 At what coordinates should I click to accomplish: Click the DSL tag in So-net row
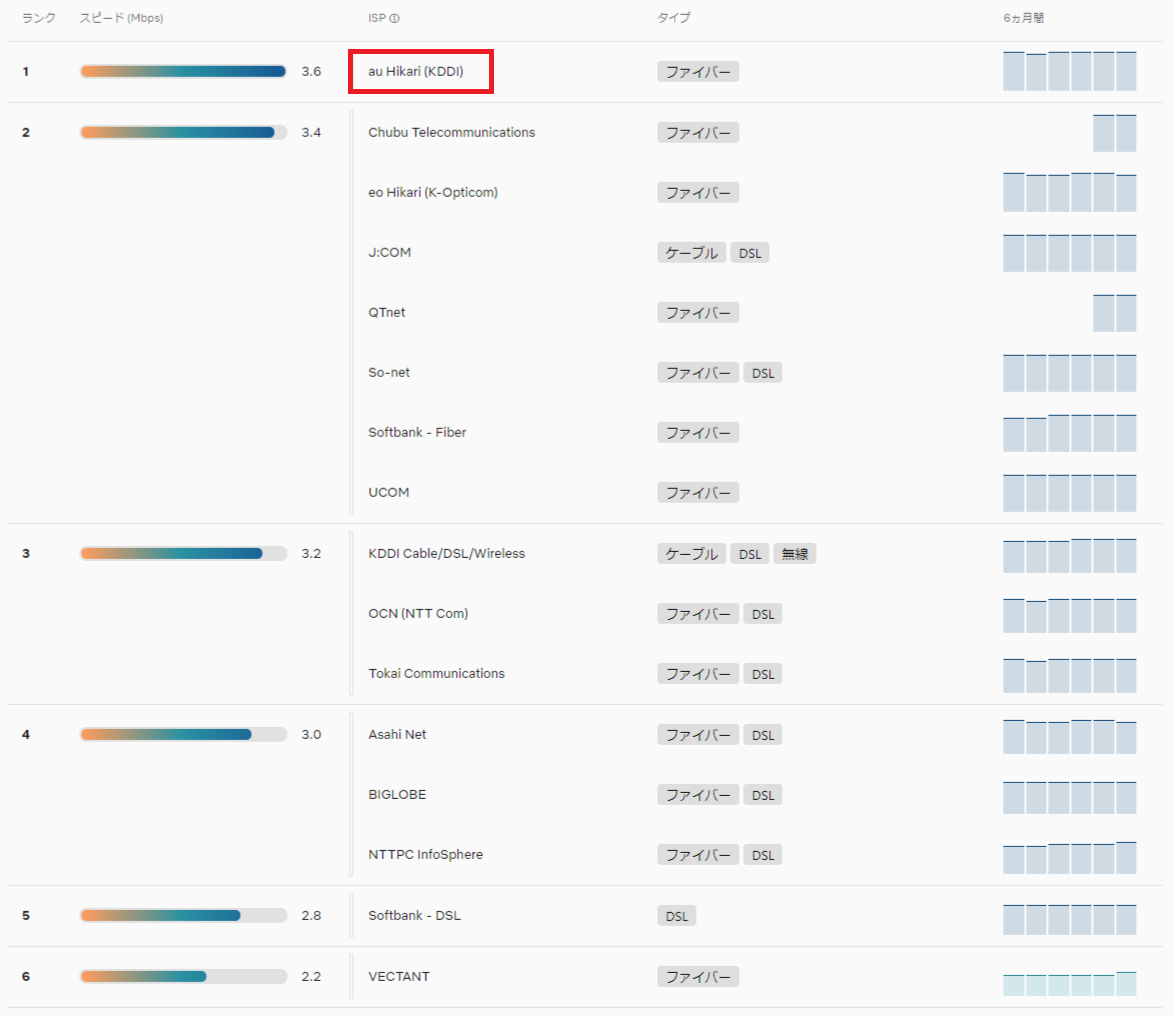click(x=762, y=373)
